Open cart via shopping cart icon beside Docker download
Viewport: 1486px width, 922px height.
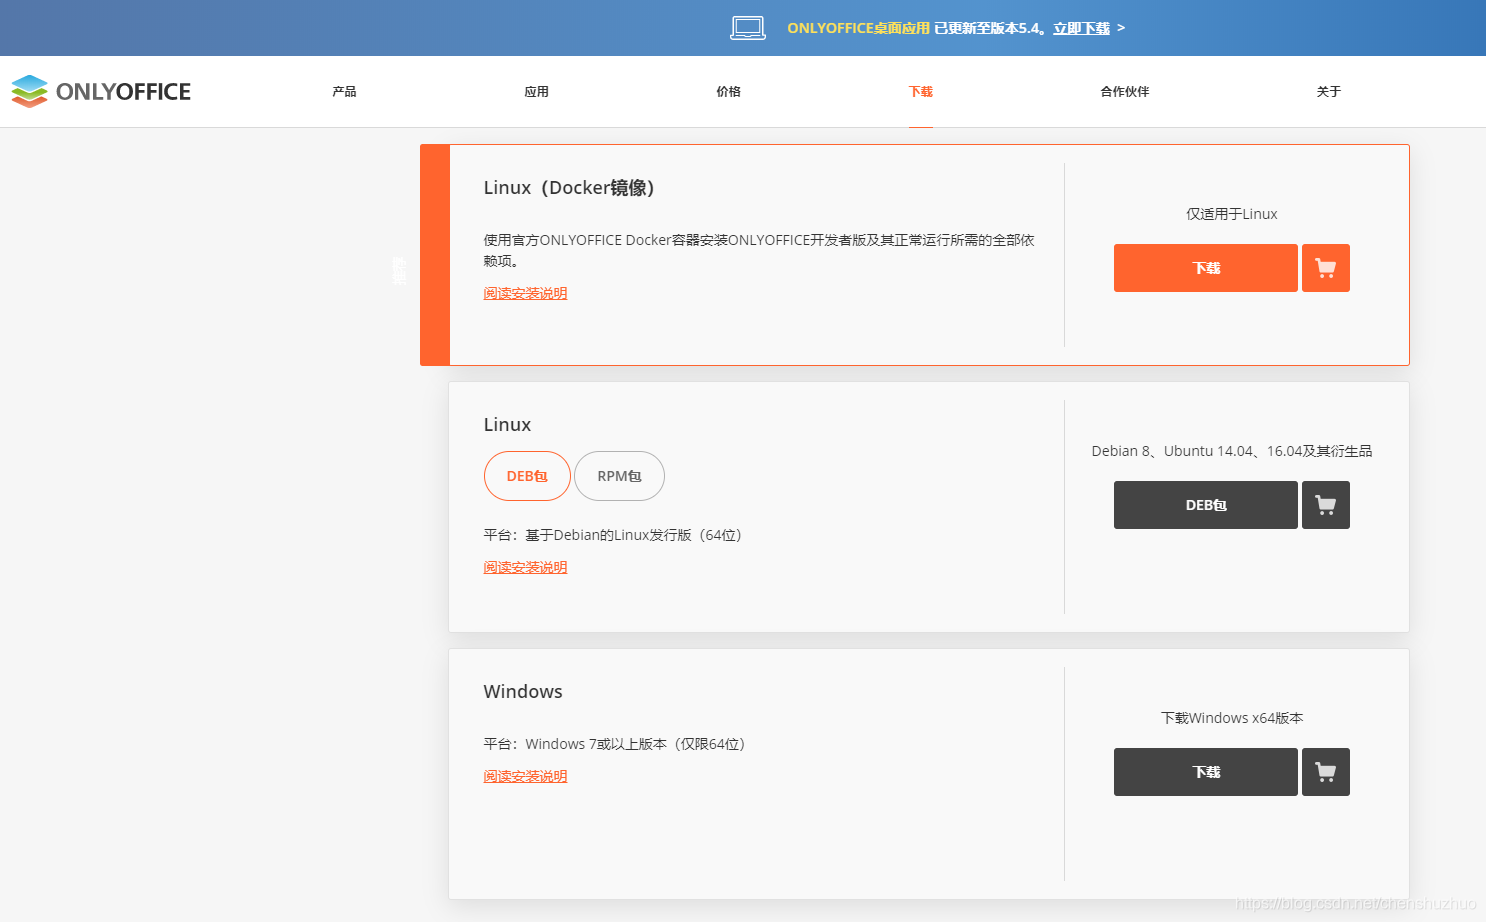(1326, 268)
